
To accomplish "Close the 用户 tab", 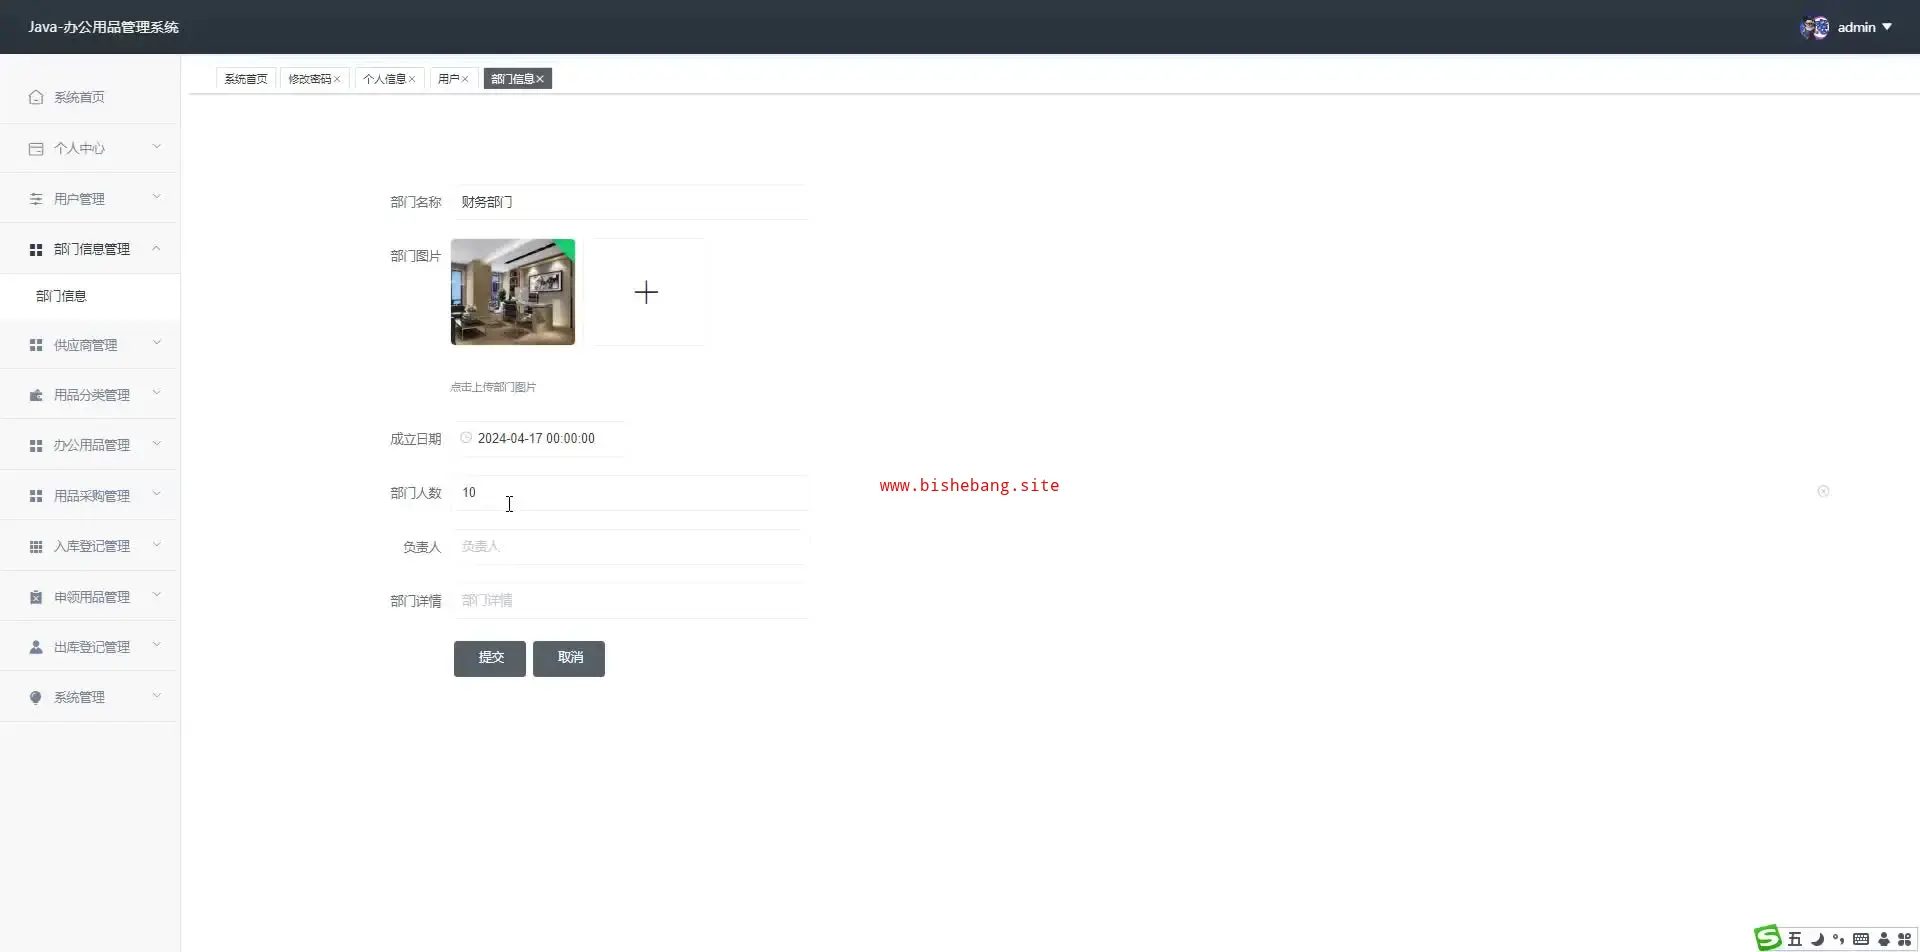I will click(465, 79).
